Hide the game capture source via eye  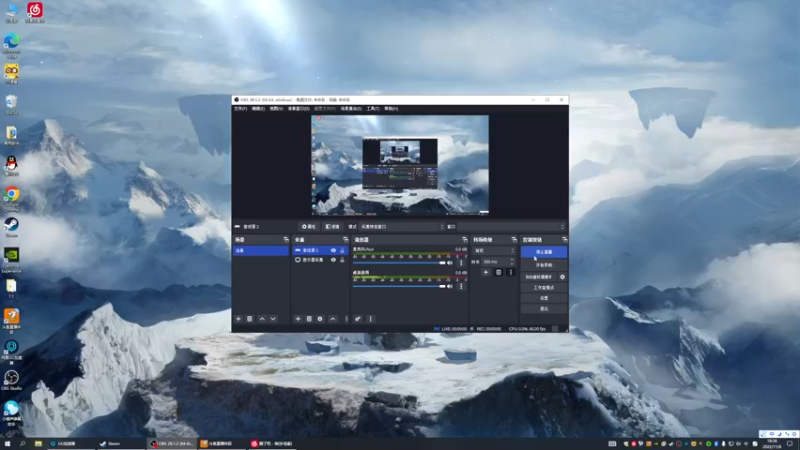pyautogui.click(x=333, y=251)
